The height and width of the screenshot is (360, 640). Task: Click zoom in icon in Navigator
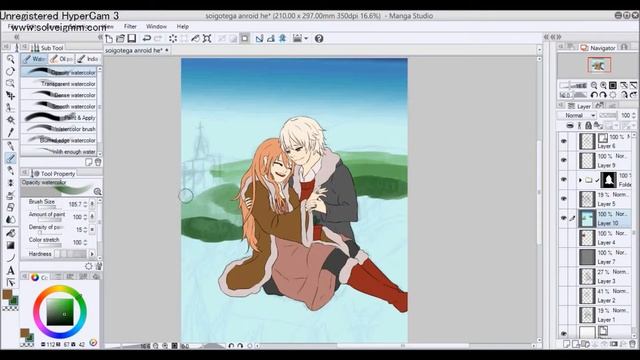(x=603, y=85)
